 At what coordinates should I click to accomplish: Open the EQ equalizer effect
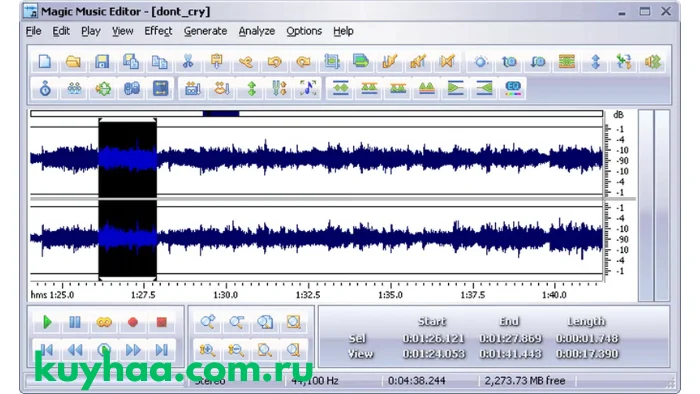pyautogui.click(x=512, y=88)
